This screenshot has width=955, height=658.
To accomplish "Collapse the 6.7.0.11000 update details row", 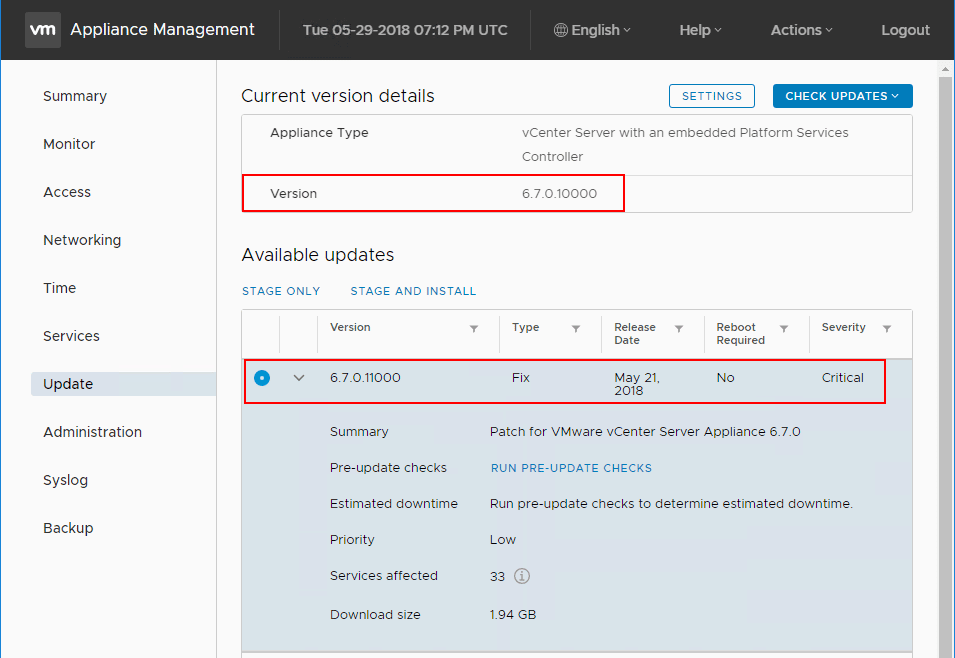I will [298, 378].
